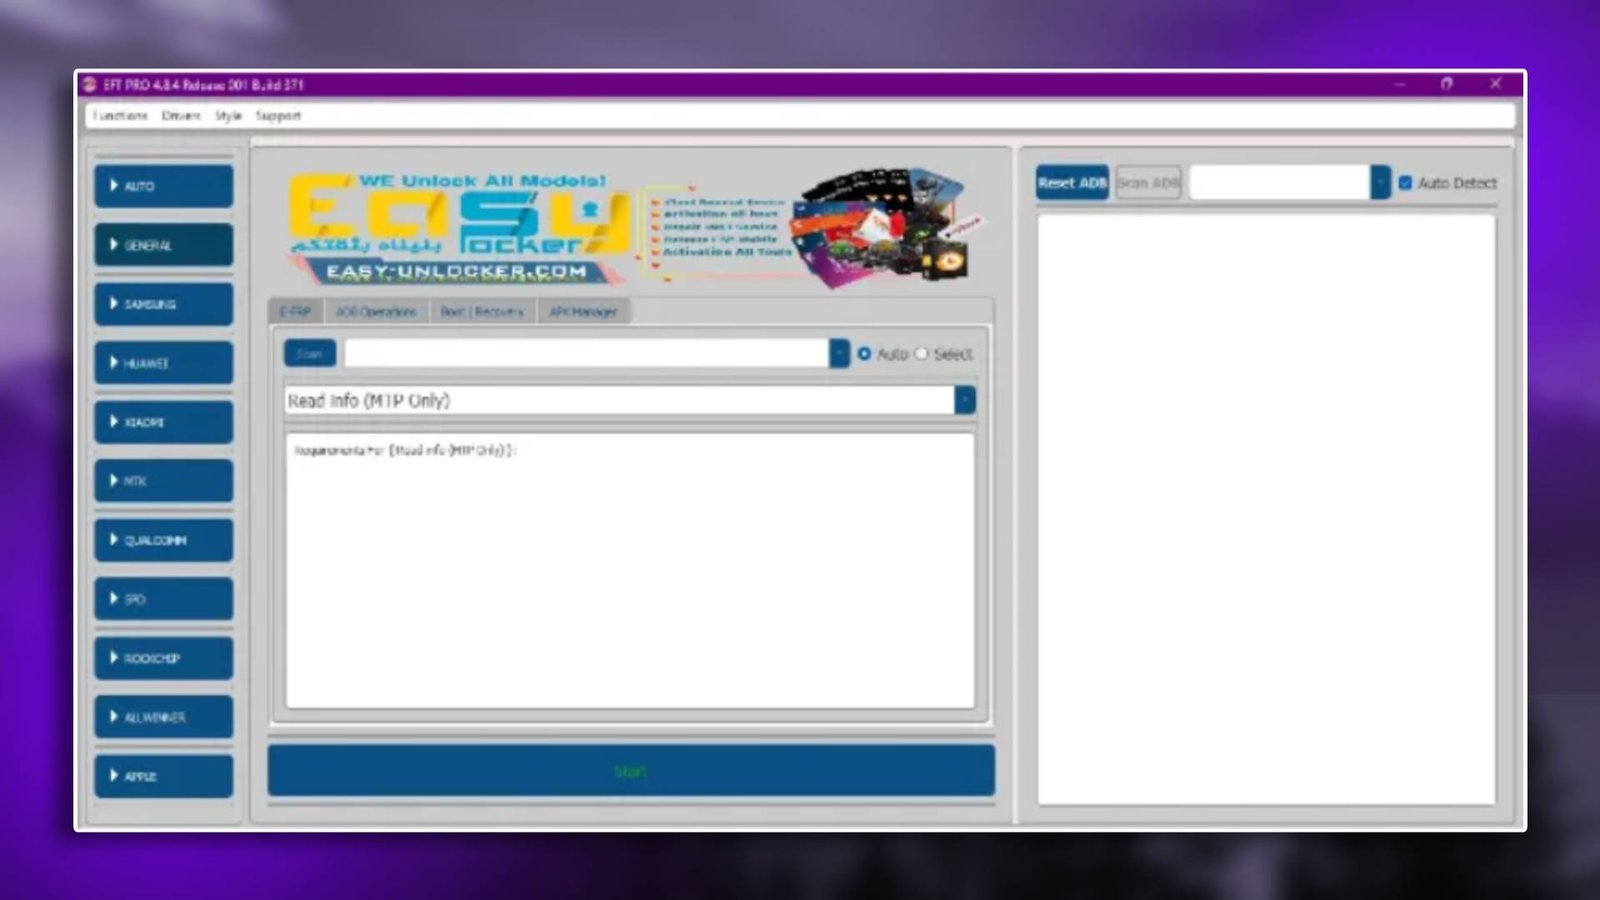Screen dimensions: 1600x900
Task: Select the XIAOMI sidebar category
Action: pyautogui.click(x=164, y=422)
